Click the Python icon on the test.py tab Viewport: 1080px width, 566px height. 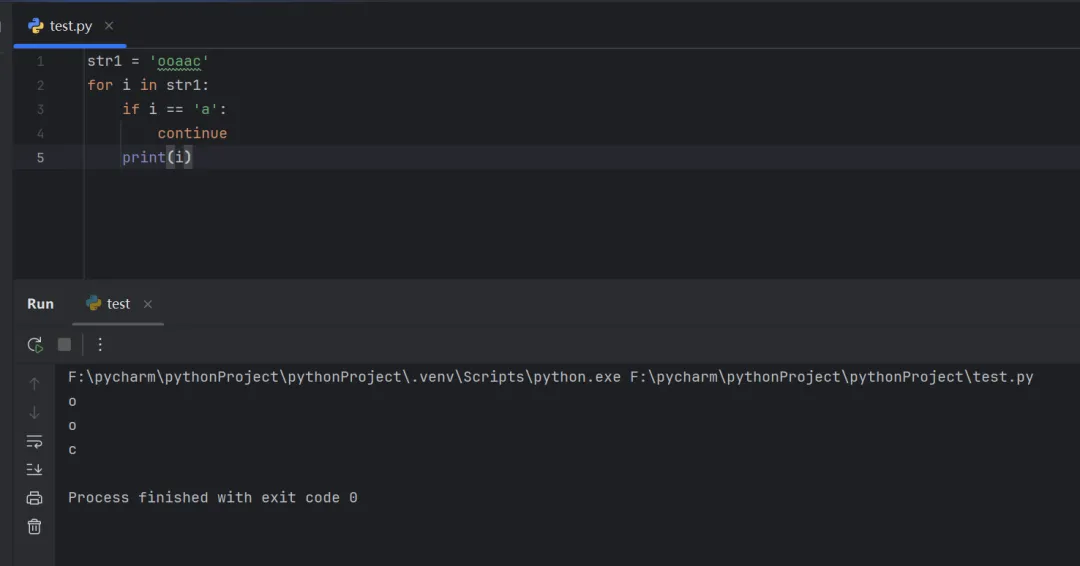pos(36,26)
